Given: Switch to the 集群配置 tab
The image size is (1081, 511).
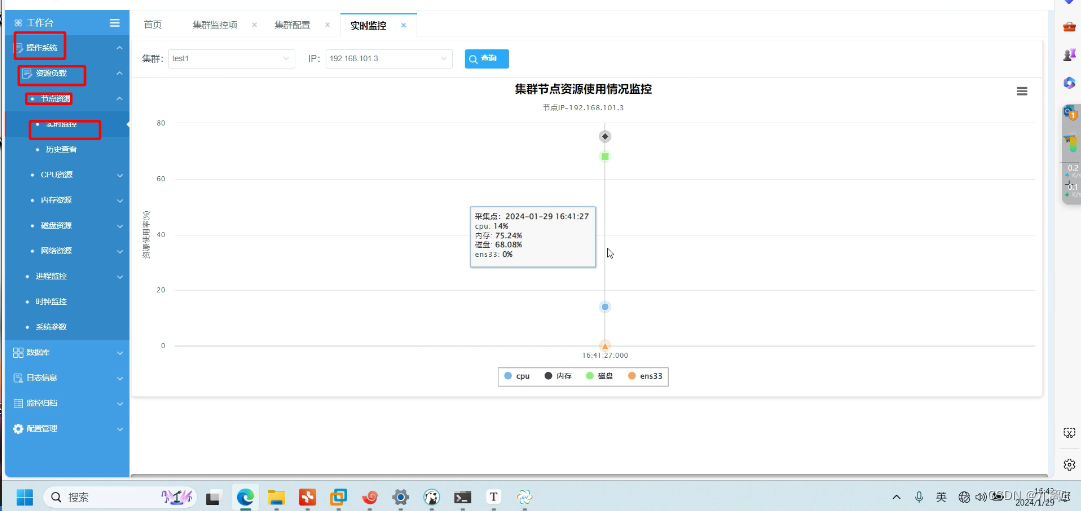Looking at the screenshot, I should (x=292, y=25).
